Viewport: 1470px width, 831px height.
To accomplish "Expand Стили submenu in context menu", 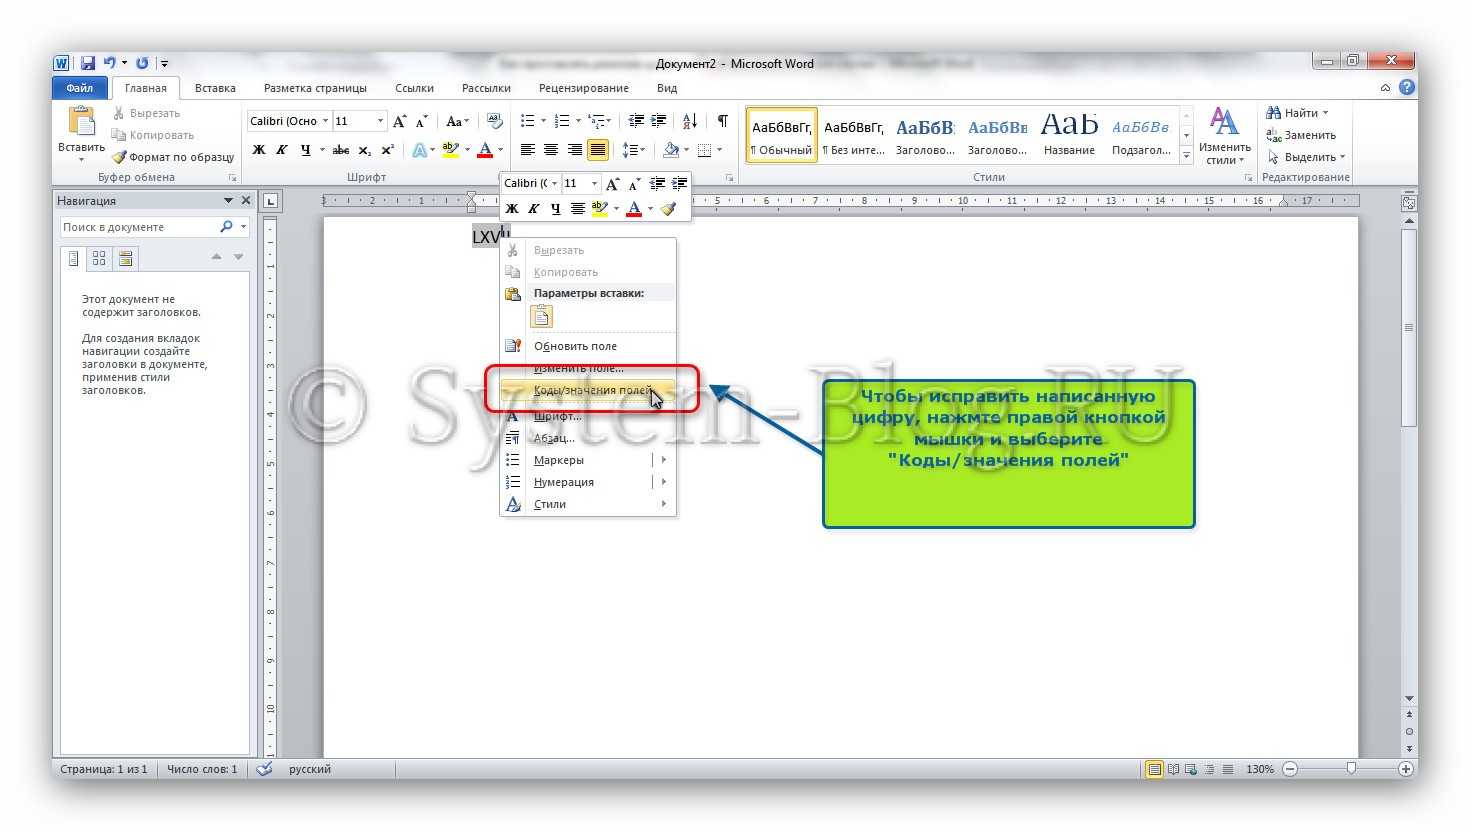I will (x=588, y=504).
